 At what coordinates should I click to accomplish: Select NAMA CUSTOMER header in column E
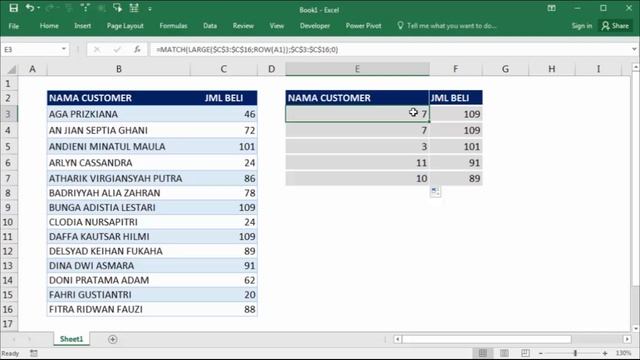coord(357,98)
